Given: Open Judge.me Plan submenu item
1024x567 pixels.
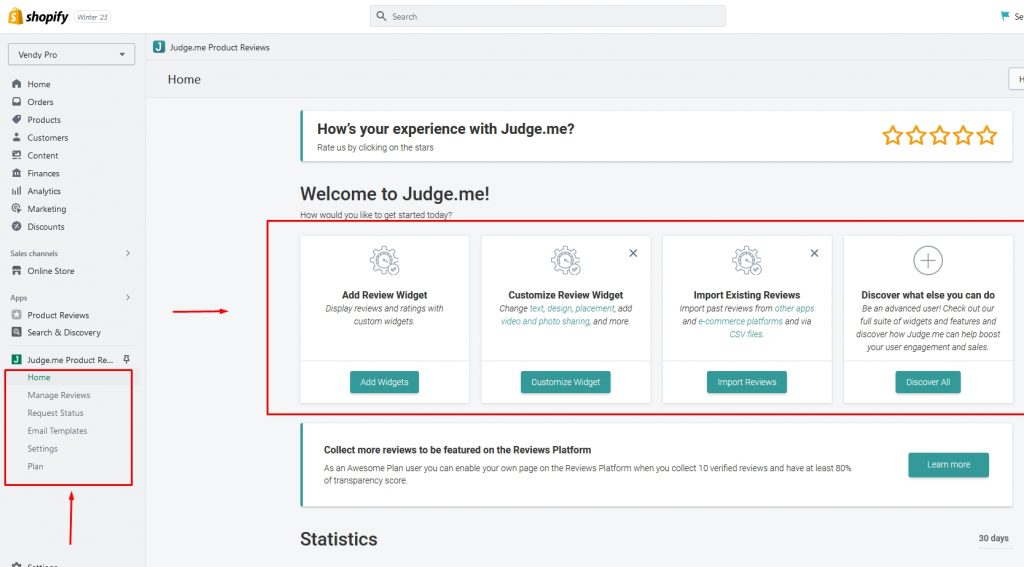Looking at the screenshot, I should [35, 466].
